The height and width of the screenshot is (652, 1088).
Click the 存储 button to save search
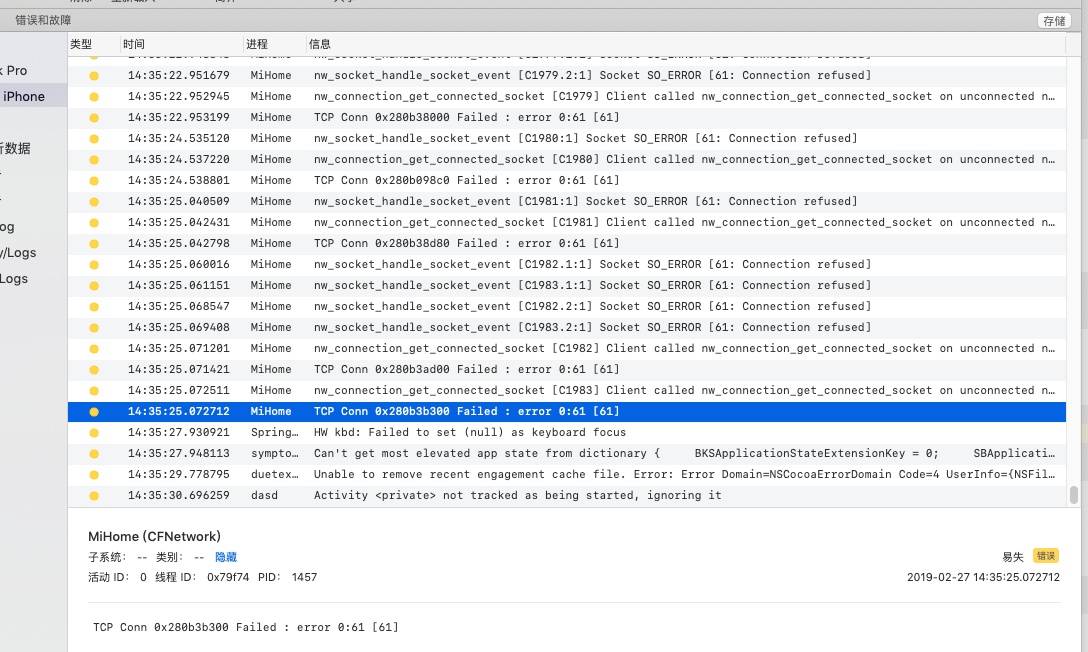(1053, 19)
